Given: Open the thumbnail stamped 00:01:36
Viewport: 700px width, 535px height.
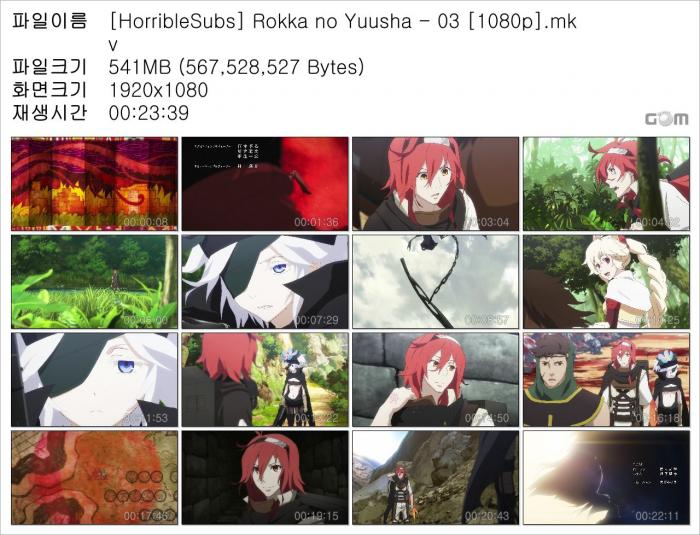Looking at the screenshot, I should (265, 184).
